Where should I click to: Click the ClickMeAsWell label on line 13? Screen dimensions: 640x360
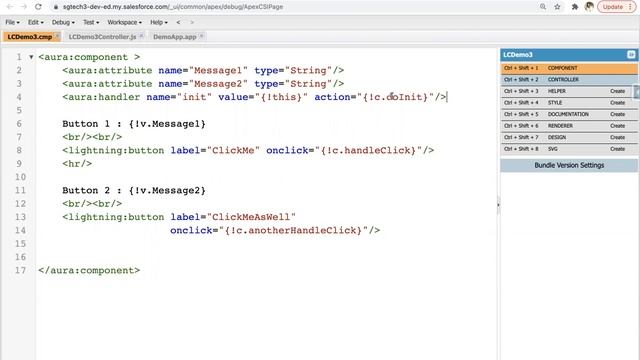pyautogui.click(x=251, y=217)
